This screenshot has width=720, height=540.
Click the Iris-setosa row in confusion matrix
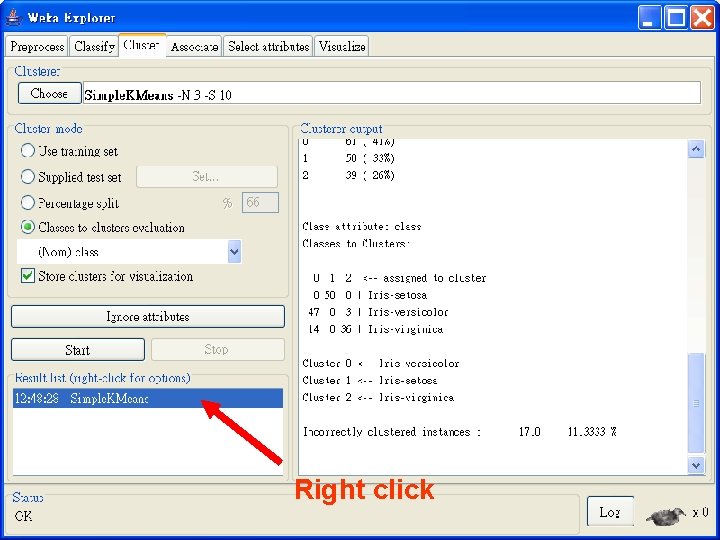pyautogui.click(x=369, y=295)
